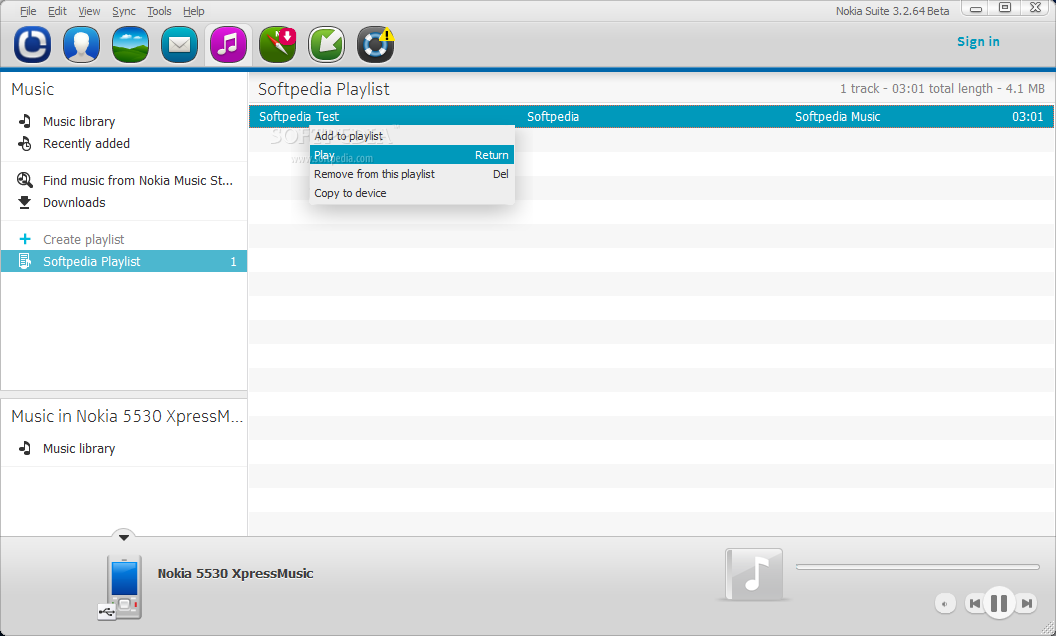The image size is (1056, 636).
Task: Click the Softpedia Music album cell
Action: click(837, 117)
